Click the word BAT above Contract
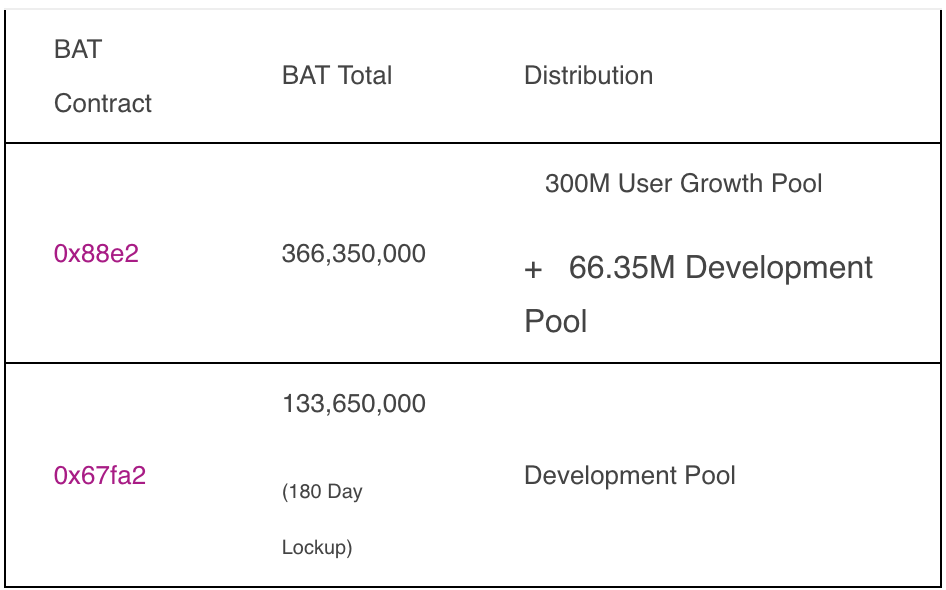The width and height of the screenshot is (946, 590). (x=77, y=49)
